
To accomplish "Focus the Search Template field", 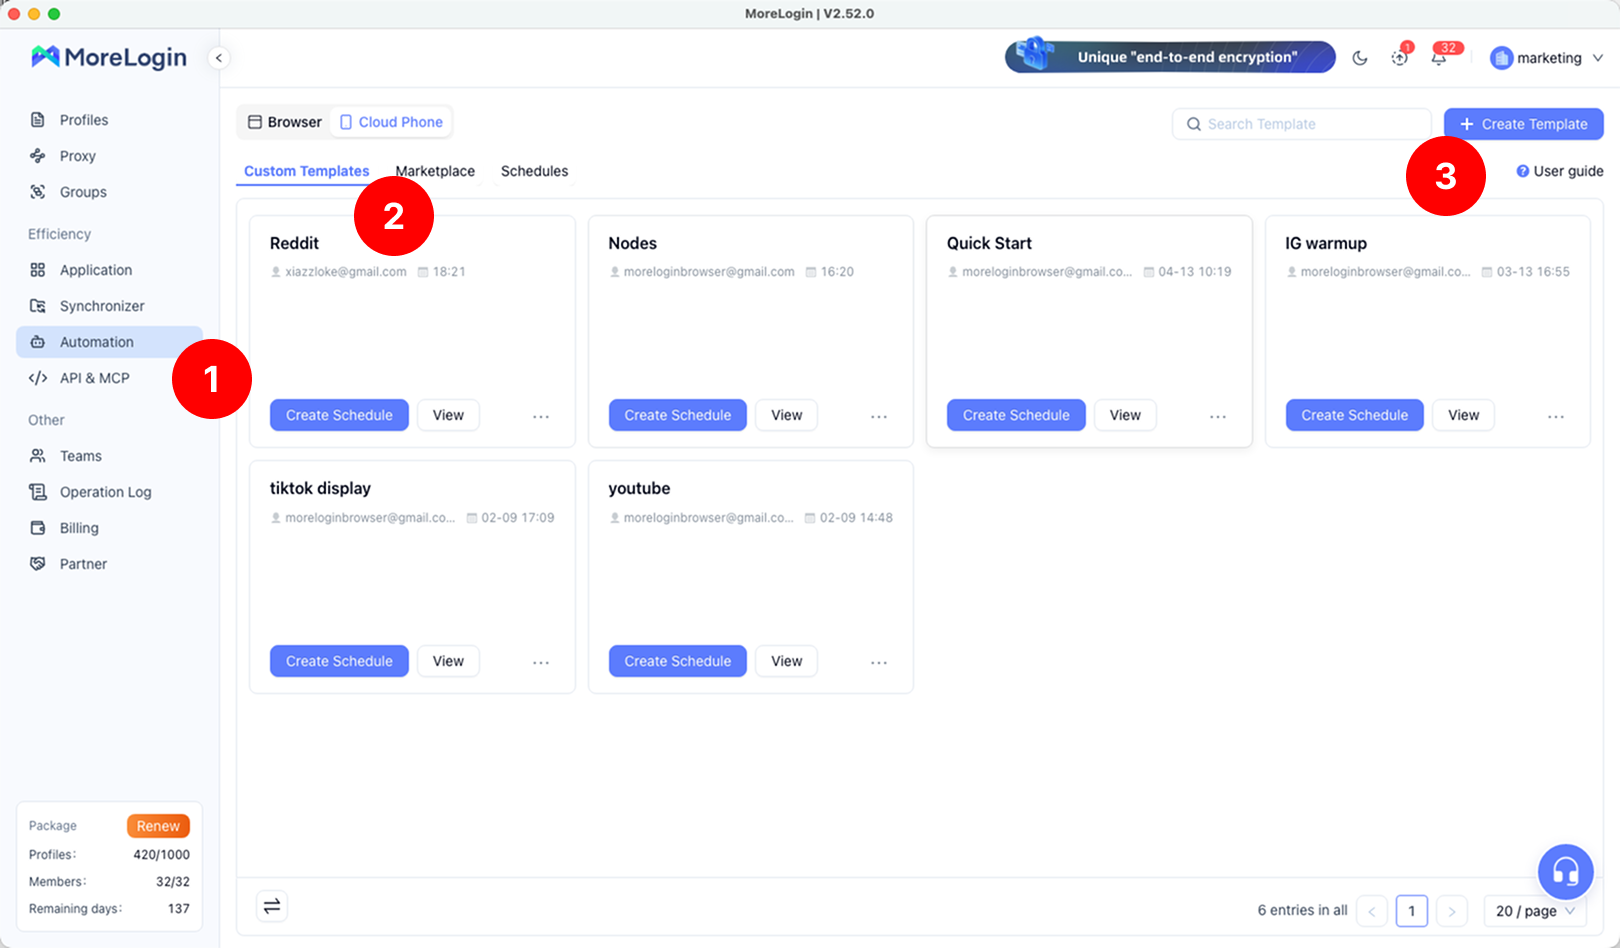I will (1302, 124).
